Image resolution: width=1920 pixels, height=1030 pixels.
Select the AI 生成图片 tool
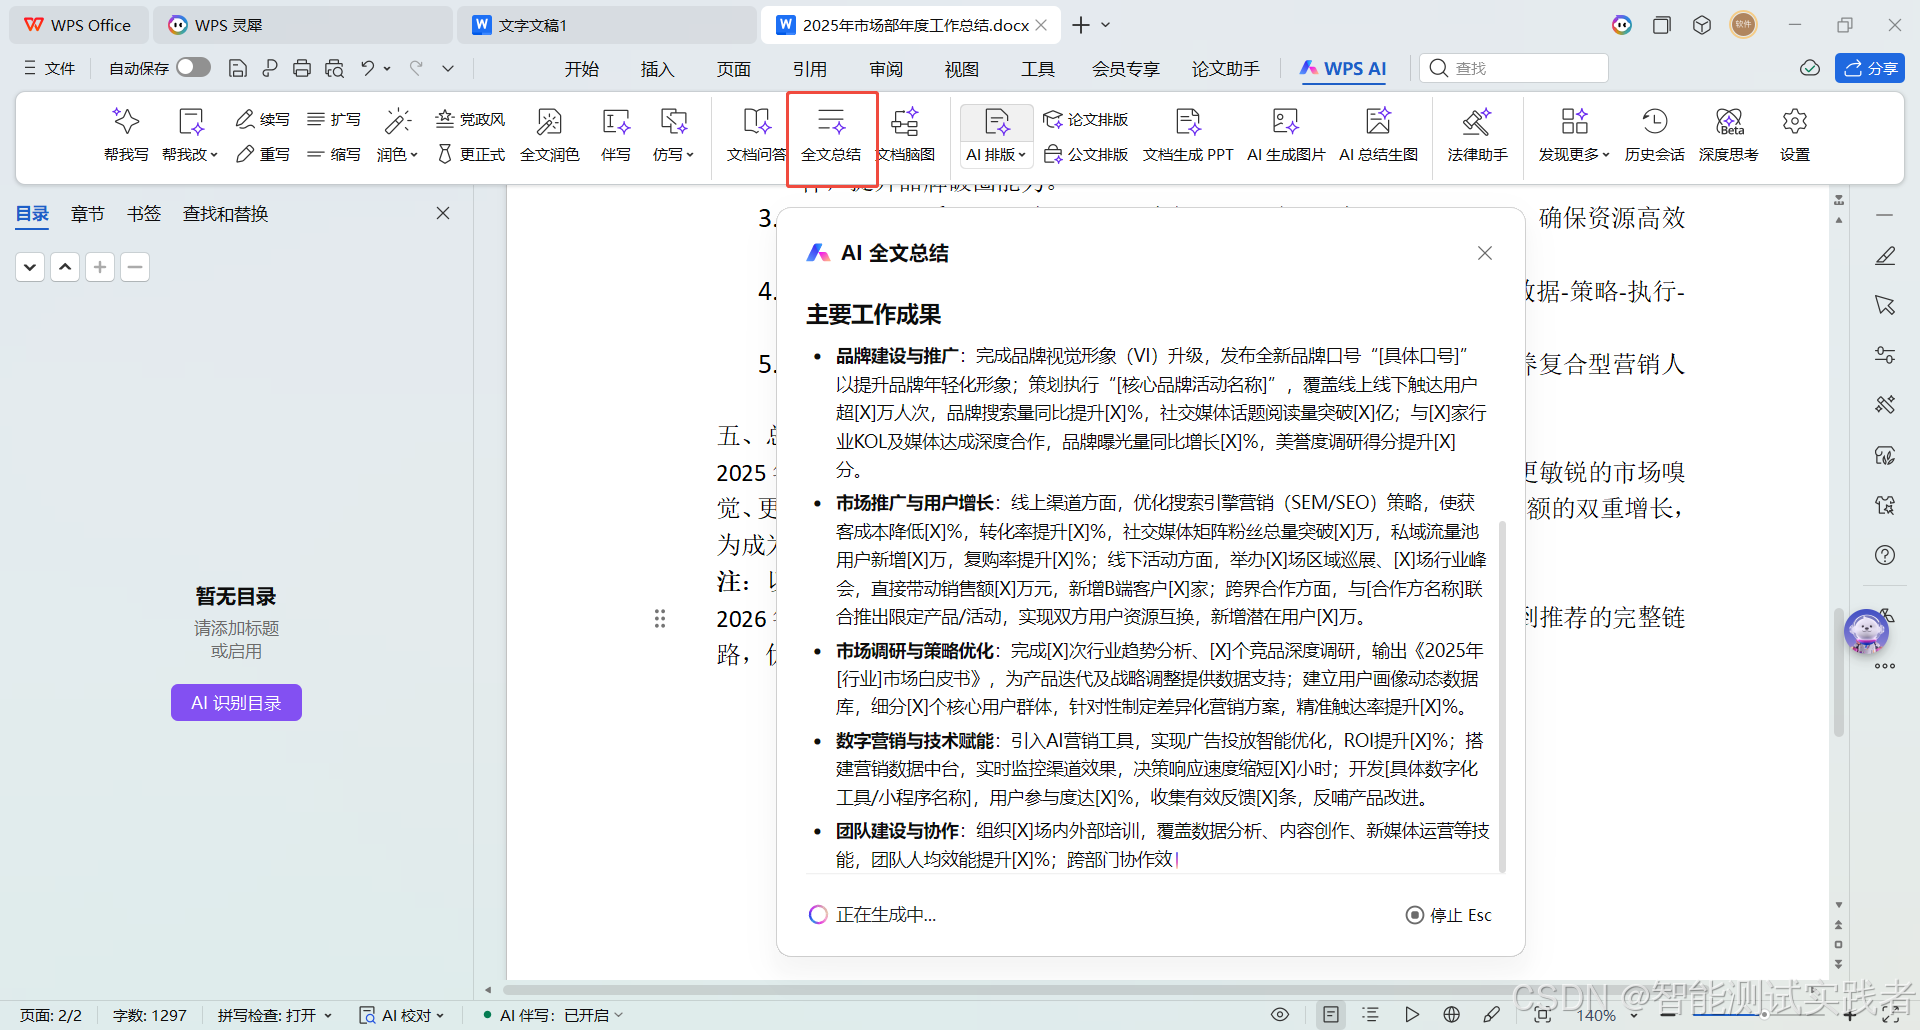(1284, 135)
